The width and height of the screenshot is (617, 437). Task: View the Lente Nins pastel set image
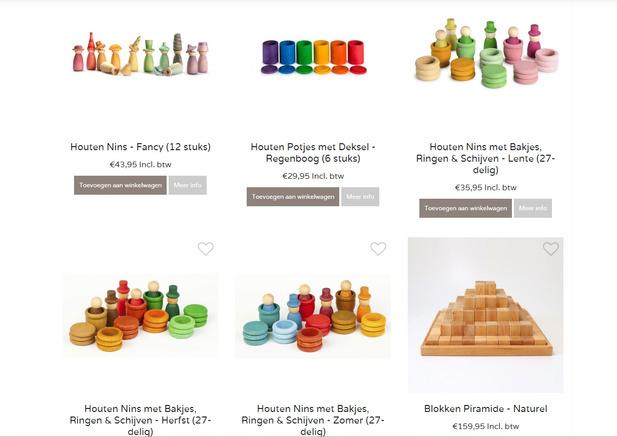[486, 52]
